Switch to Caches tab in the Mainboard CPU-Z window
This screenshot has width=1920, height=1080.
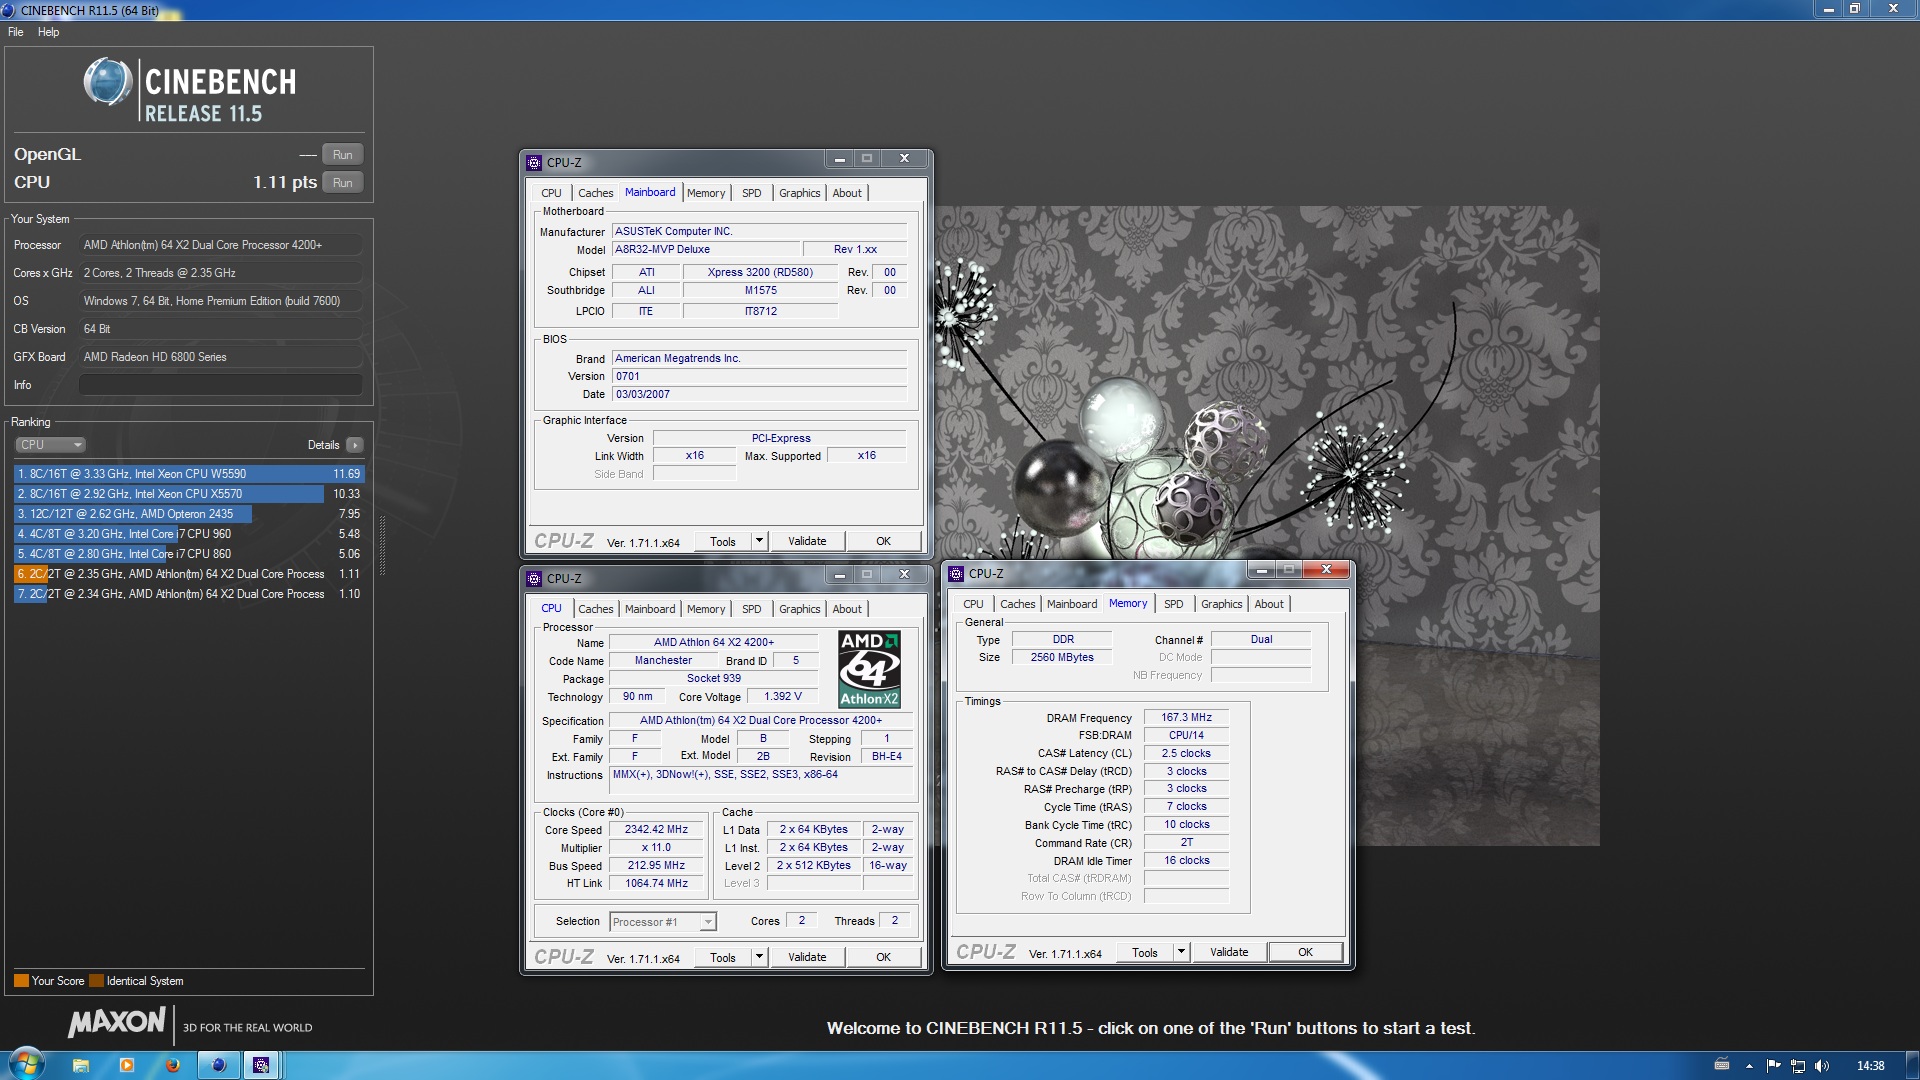(595, 193)
